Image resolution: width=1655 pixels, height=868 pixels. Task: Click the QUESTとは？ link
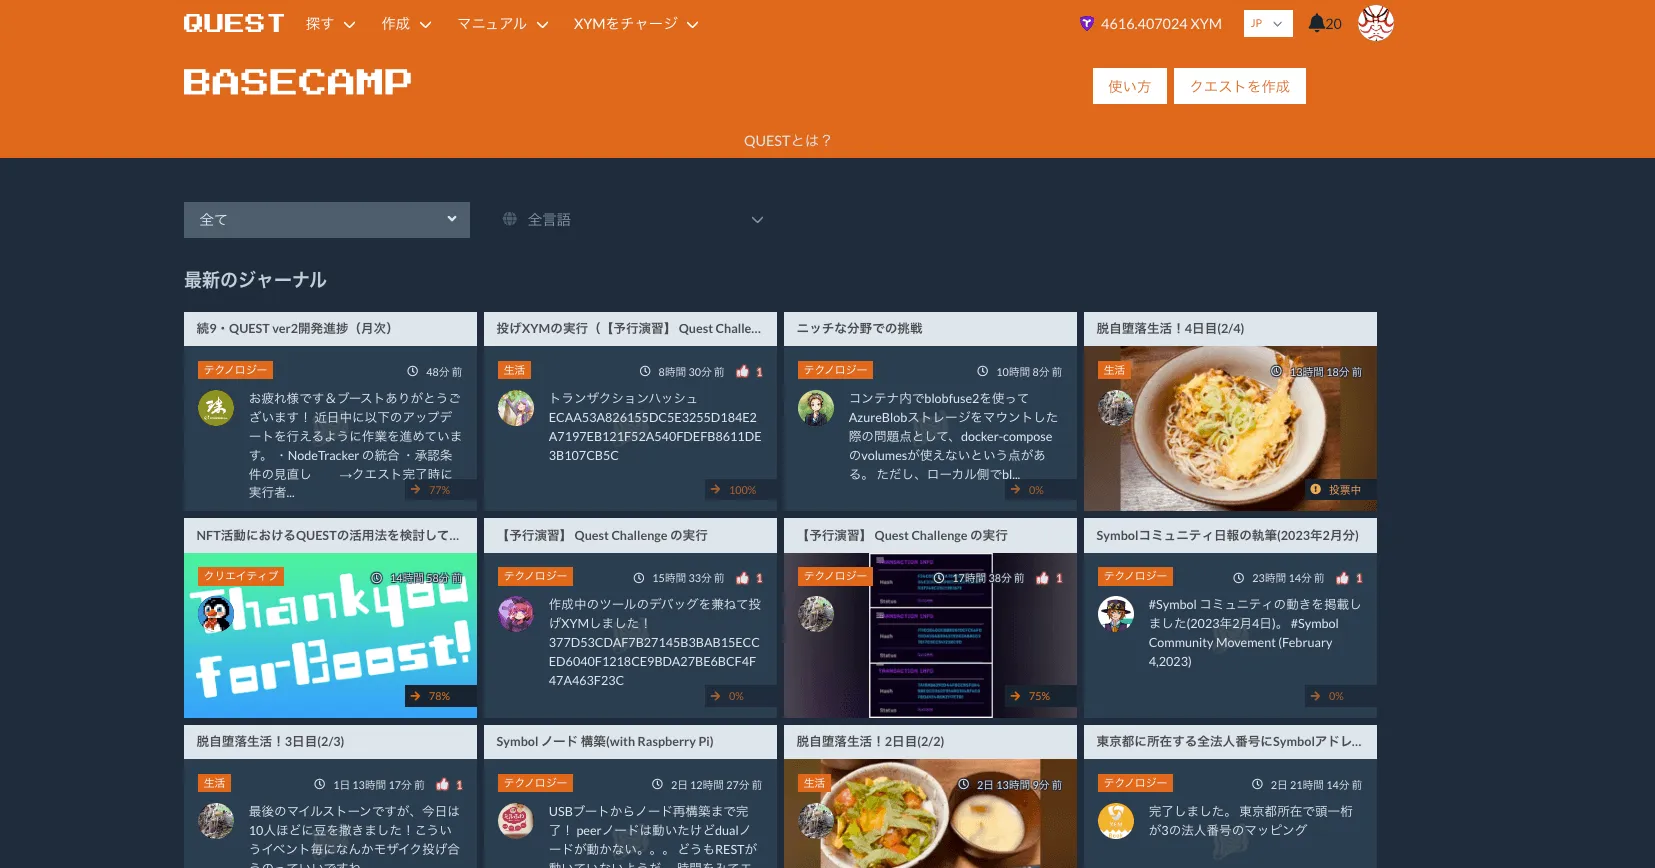point(788,141)
